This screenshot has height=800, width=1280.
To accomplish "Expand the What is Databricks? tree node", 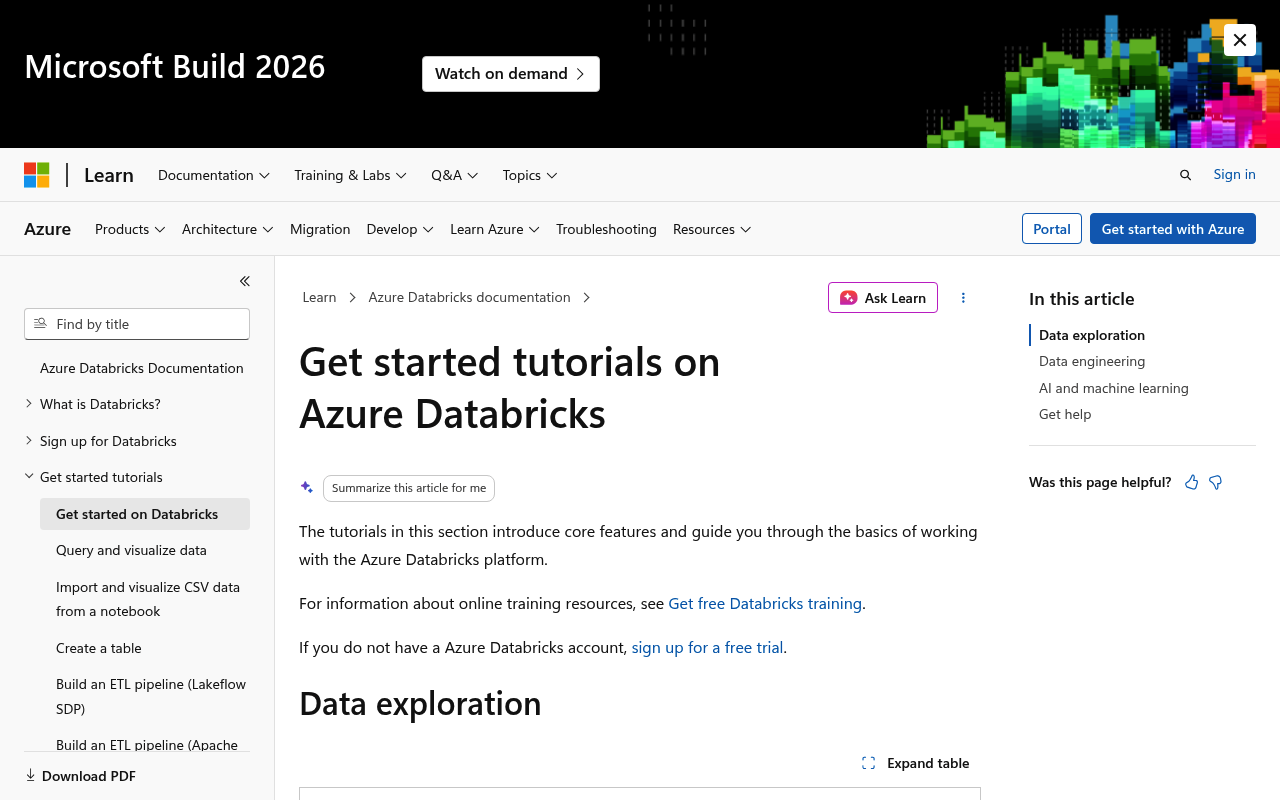I will tap(29, 404).
